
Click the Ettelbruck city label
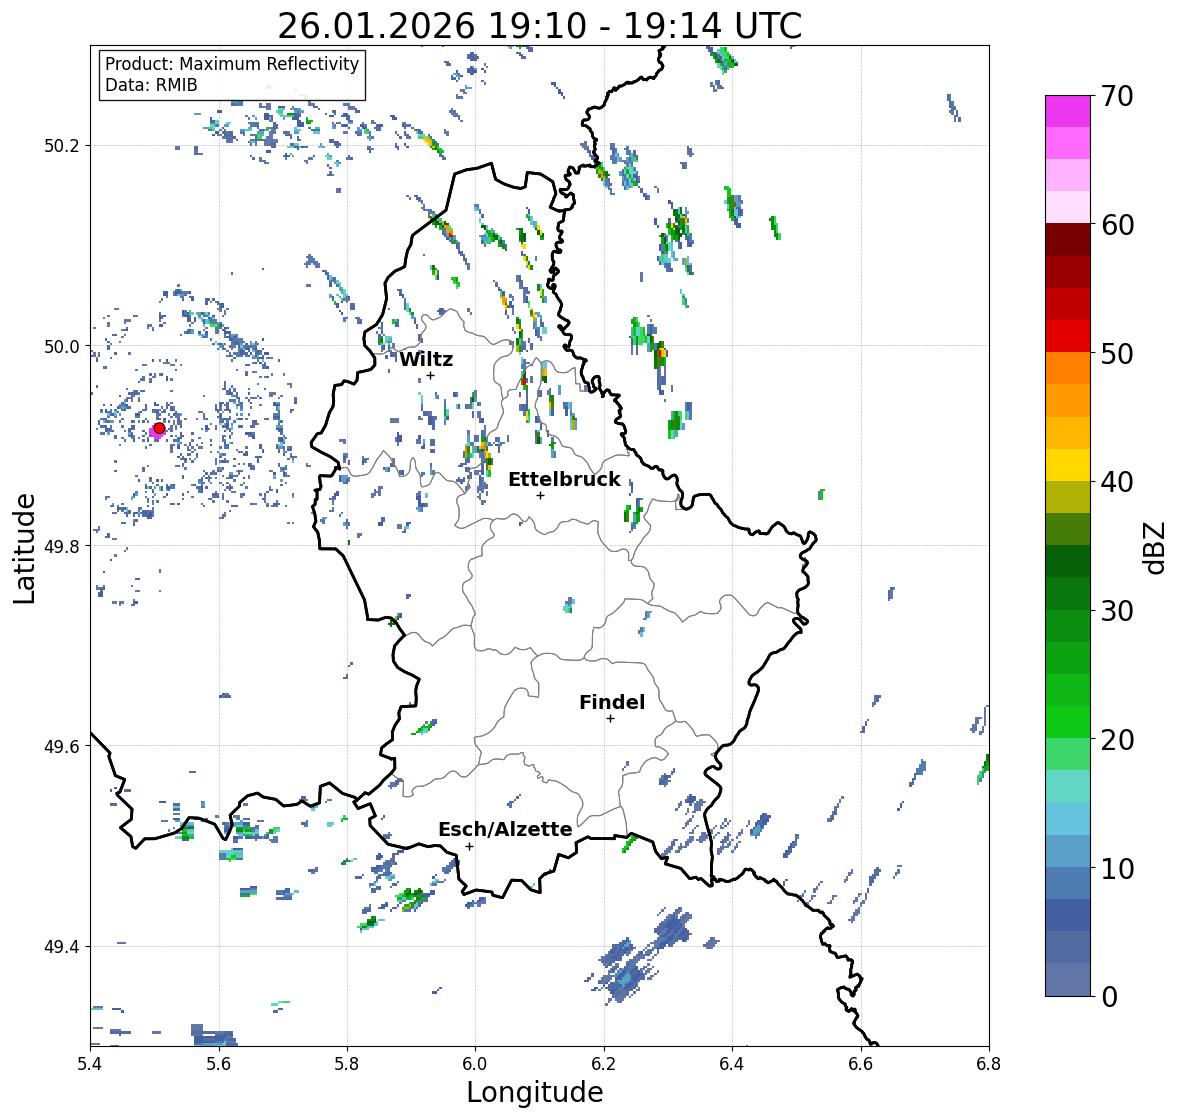pos(564,480)
